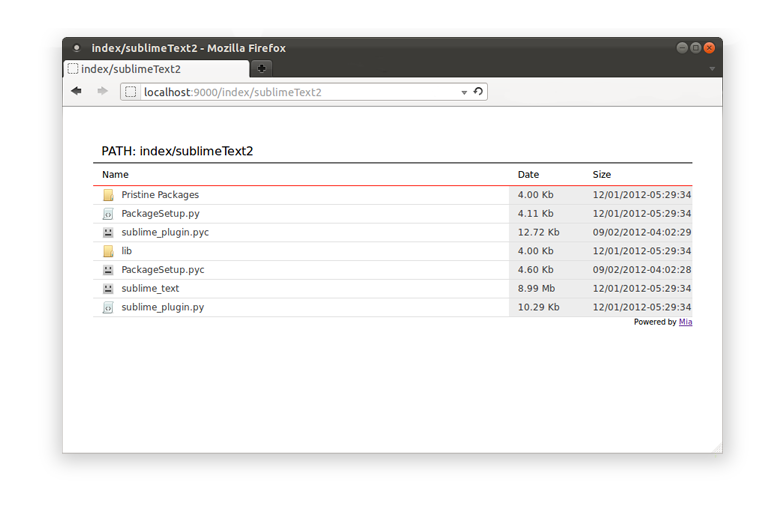Click the 10.29 Kb value

[539, 307]
